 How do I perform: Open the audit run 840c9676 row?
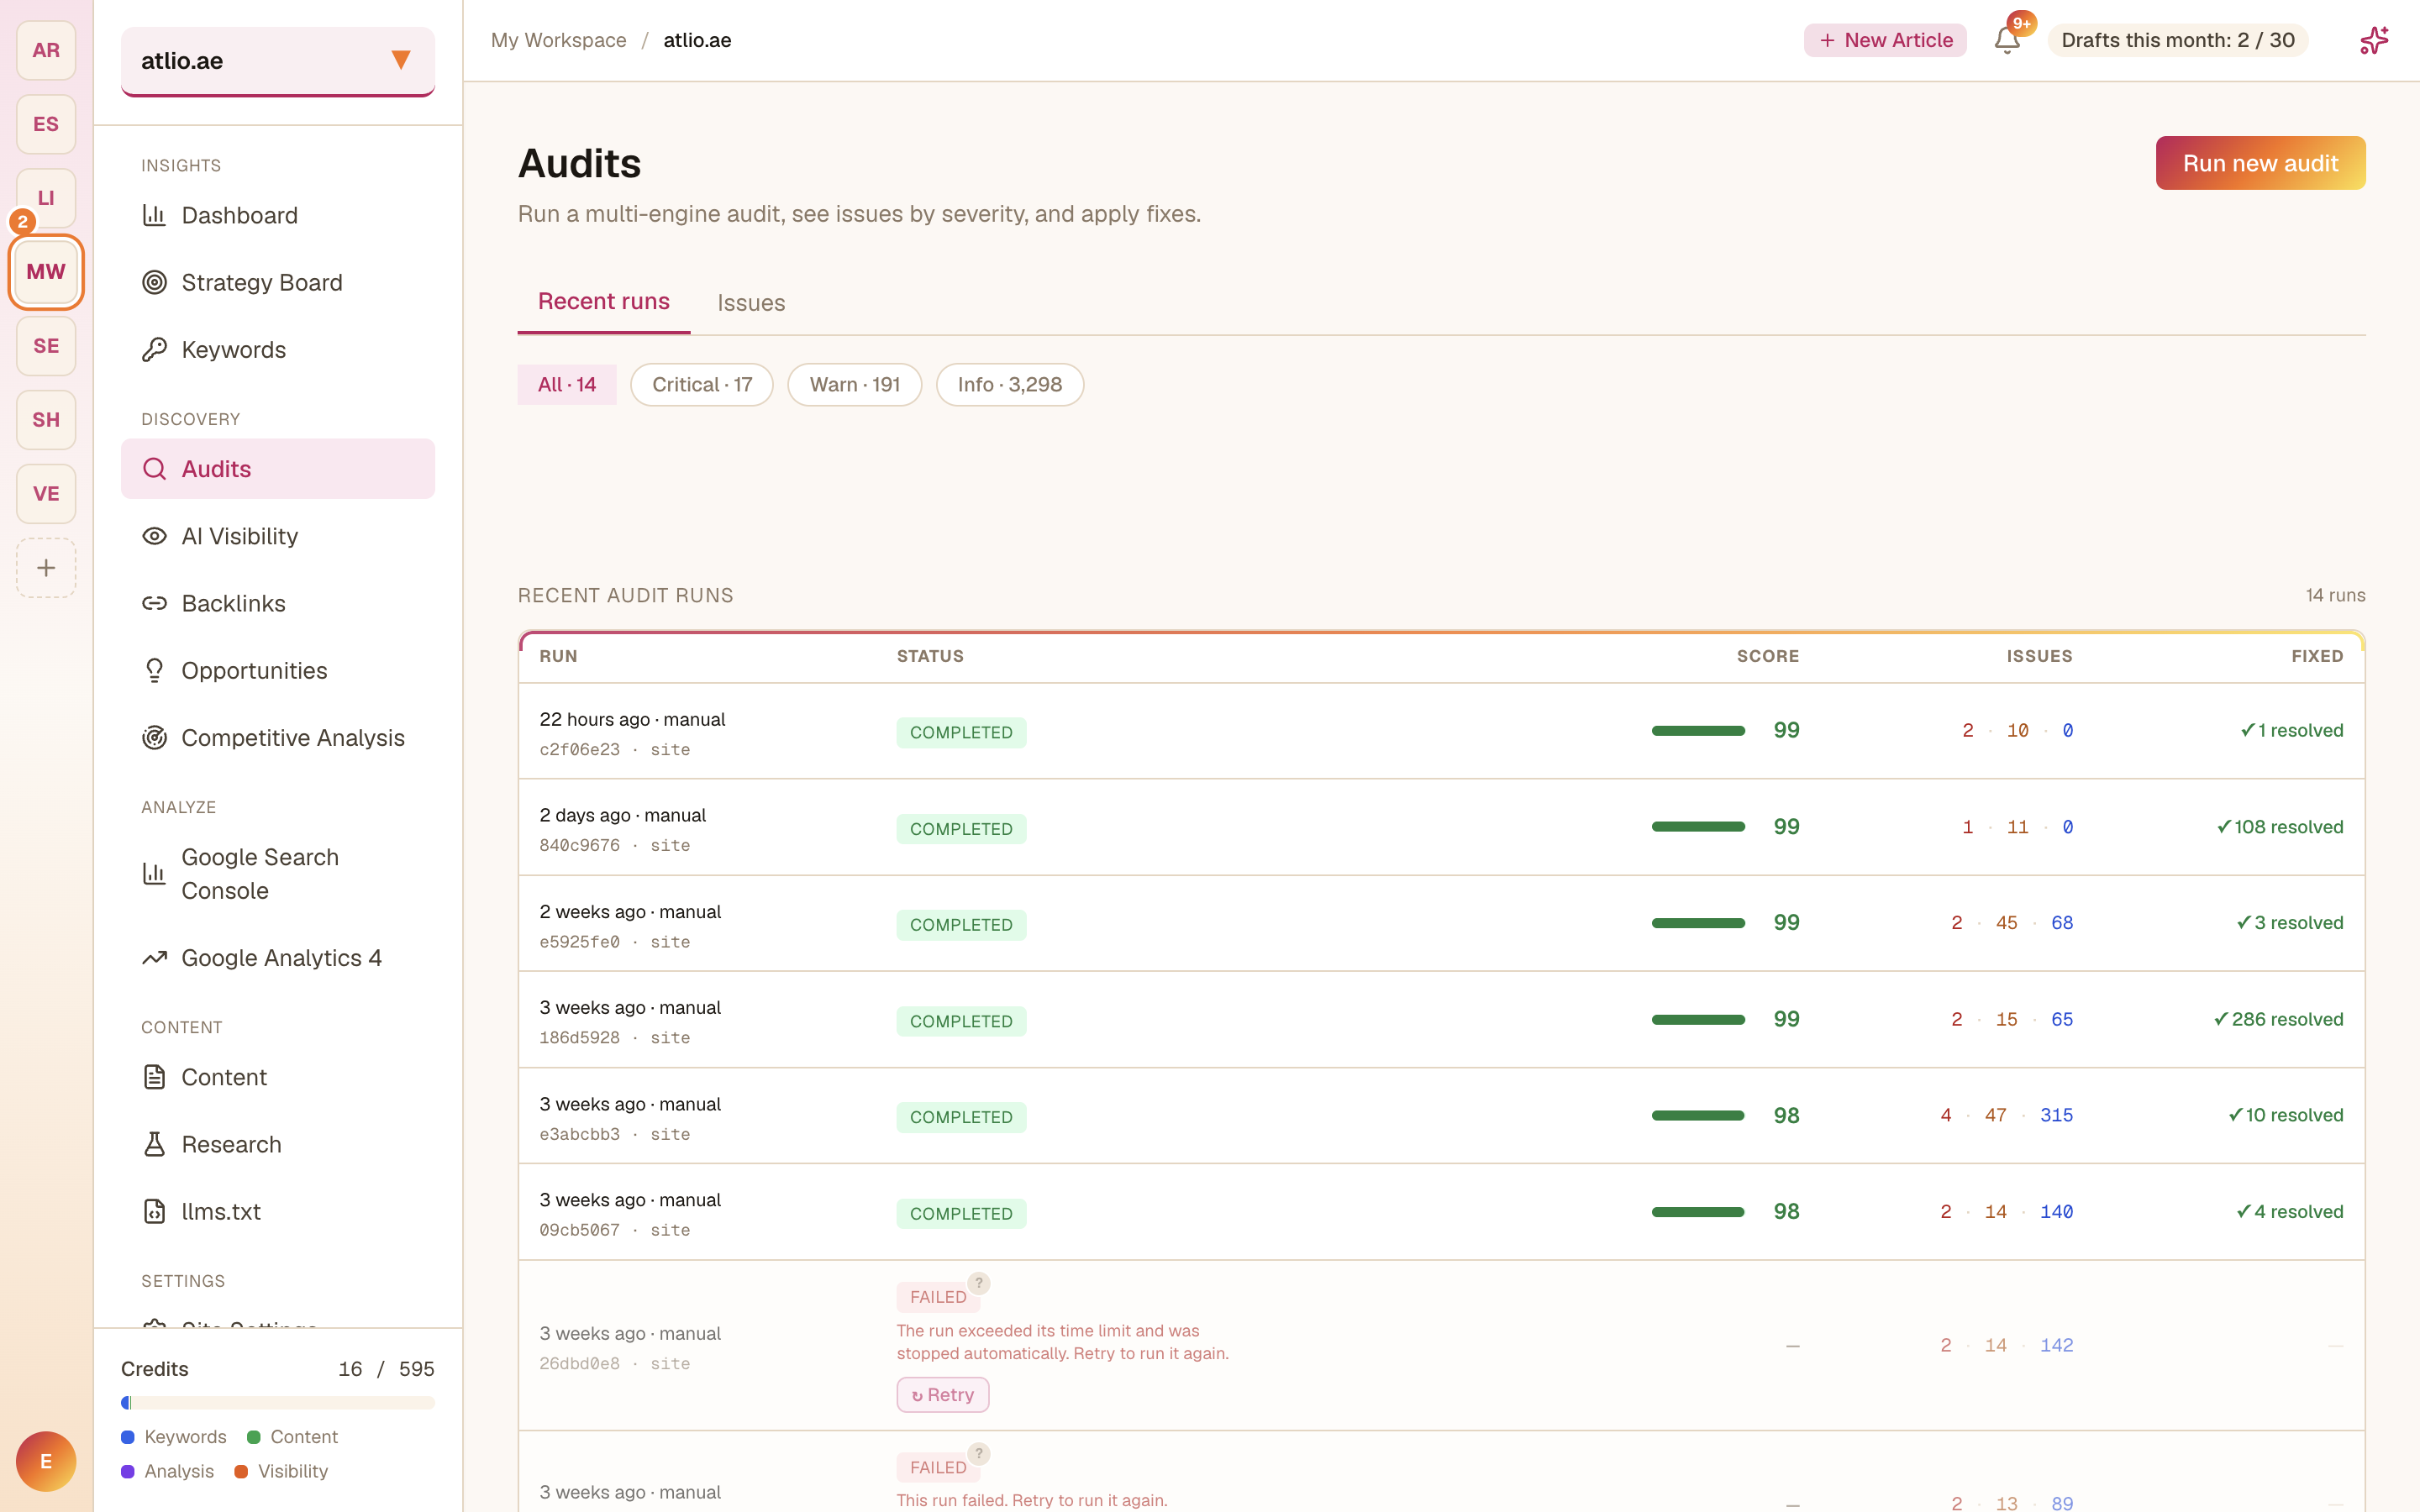pyautogui.click(x=1441, y=827)
